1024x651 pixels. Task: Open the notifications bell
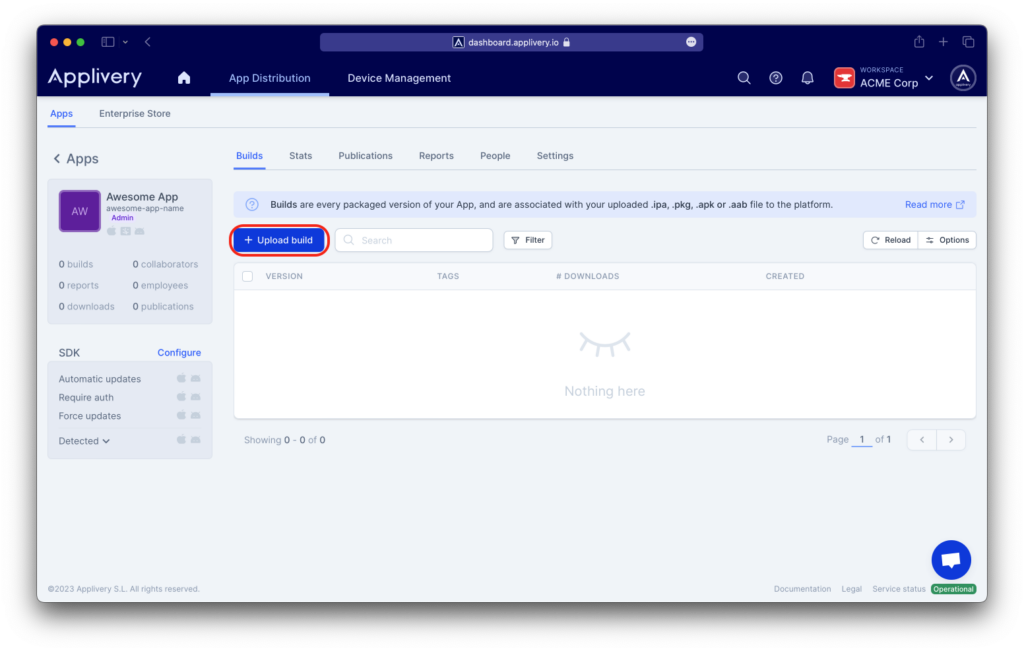(x=807, y=78)
